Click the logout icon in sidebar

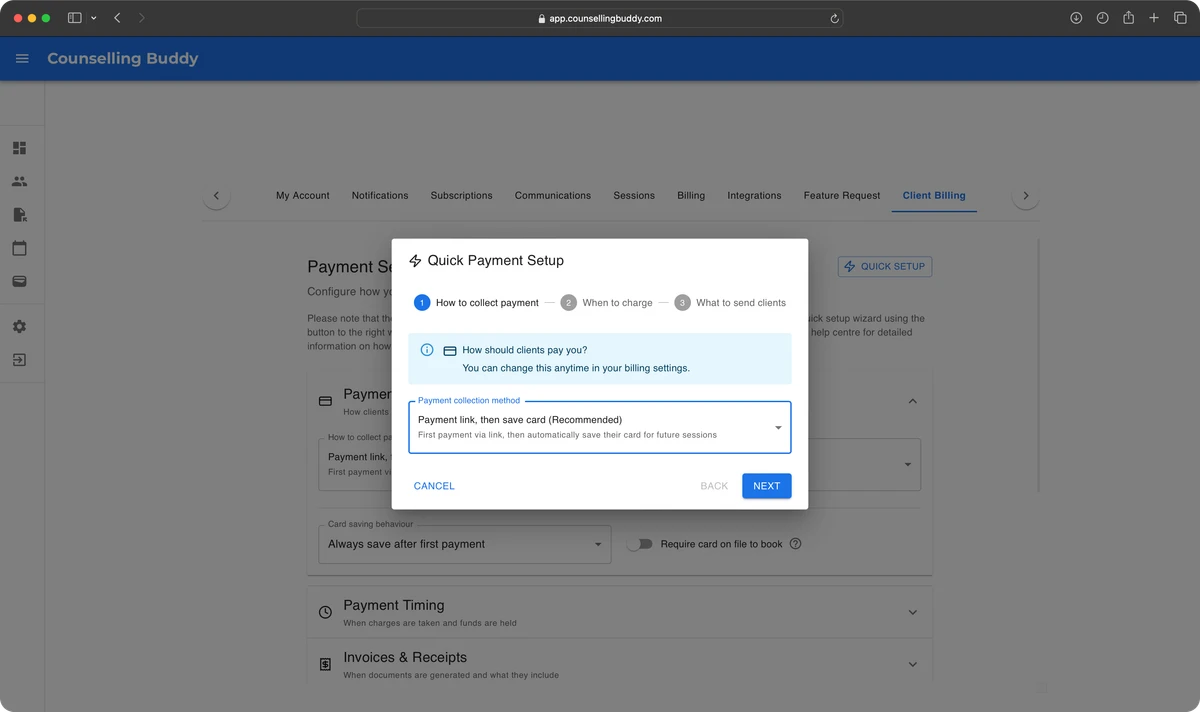[x=19, y=360]
